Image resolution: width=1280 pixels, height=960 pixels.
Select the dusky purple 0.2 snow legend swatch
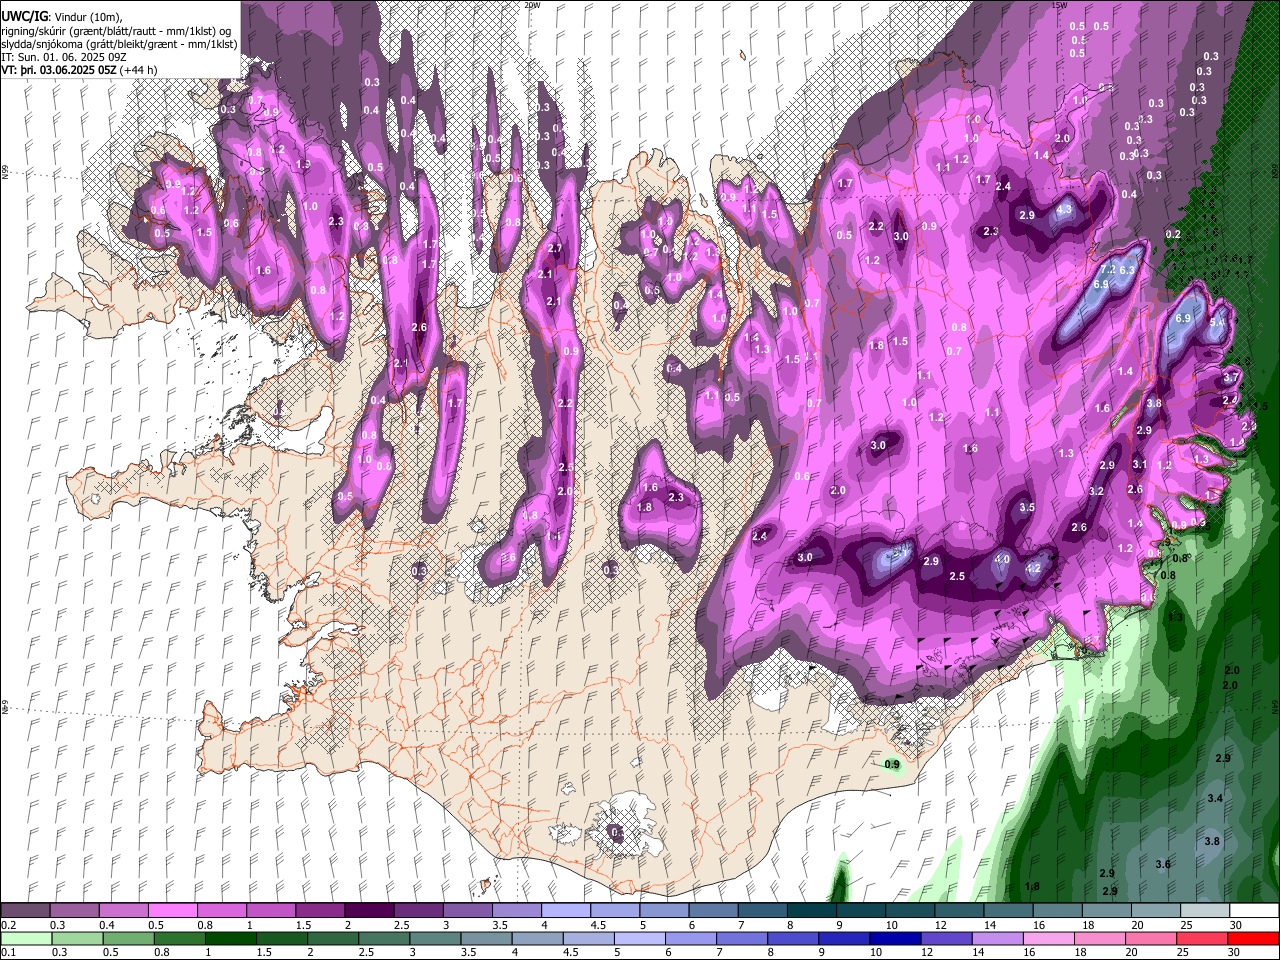25,911
